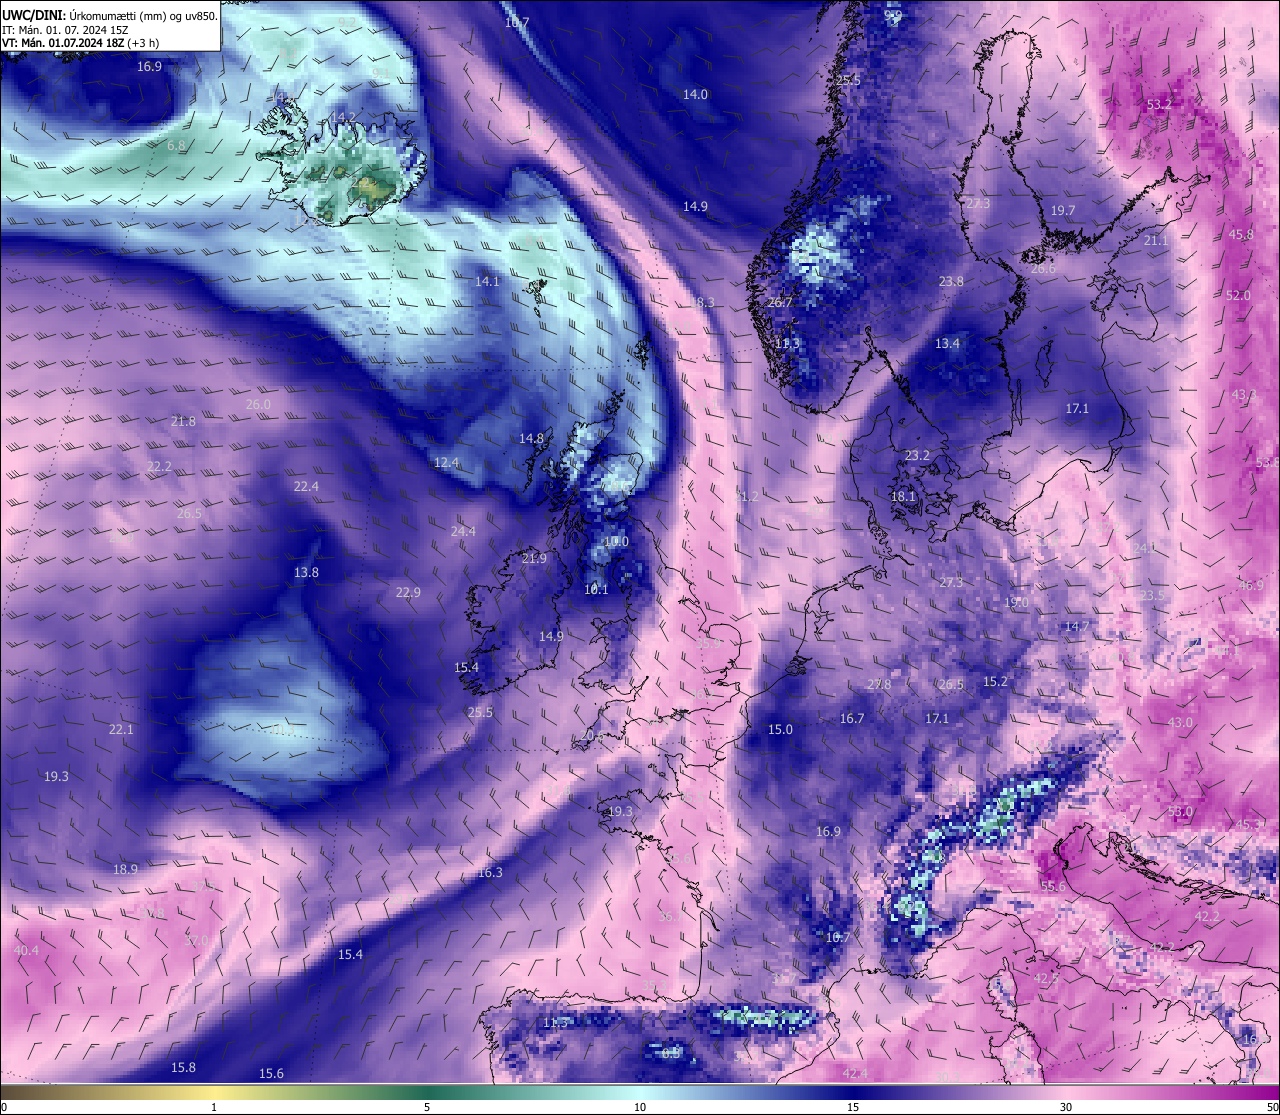Click the 15.8 value at bottom edge
This screenshot has width=1280, height=1115.
[x=183, y=1067]
